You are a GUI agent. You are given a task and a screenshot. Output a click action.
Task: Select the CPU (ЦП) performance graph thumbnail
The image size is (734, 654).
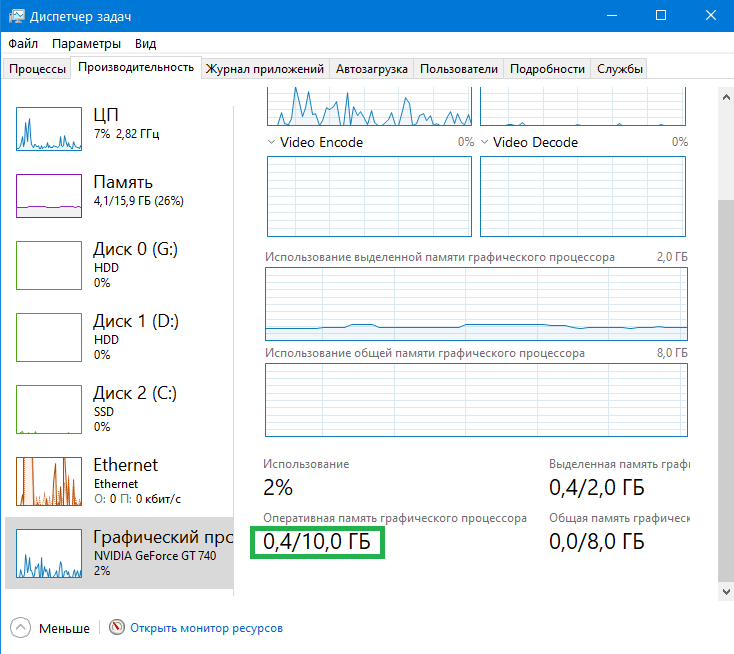[49, 129]
